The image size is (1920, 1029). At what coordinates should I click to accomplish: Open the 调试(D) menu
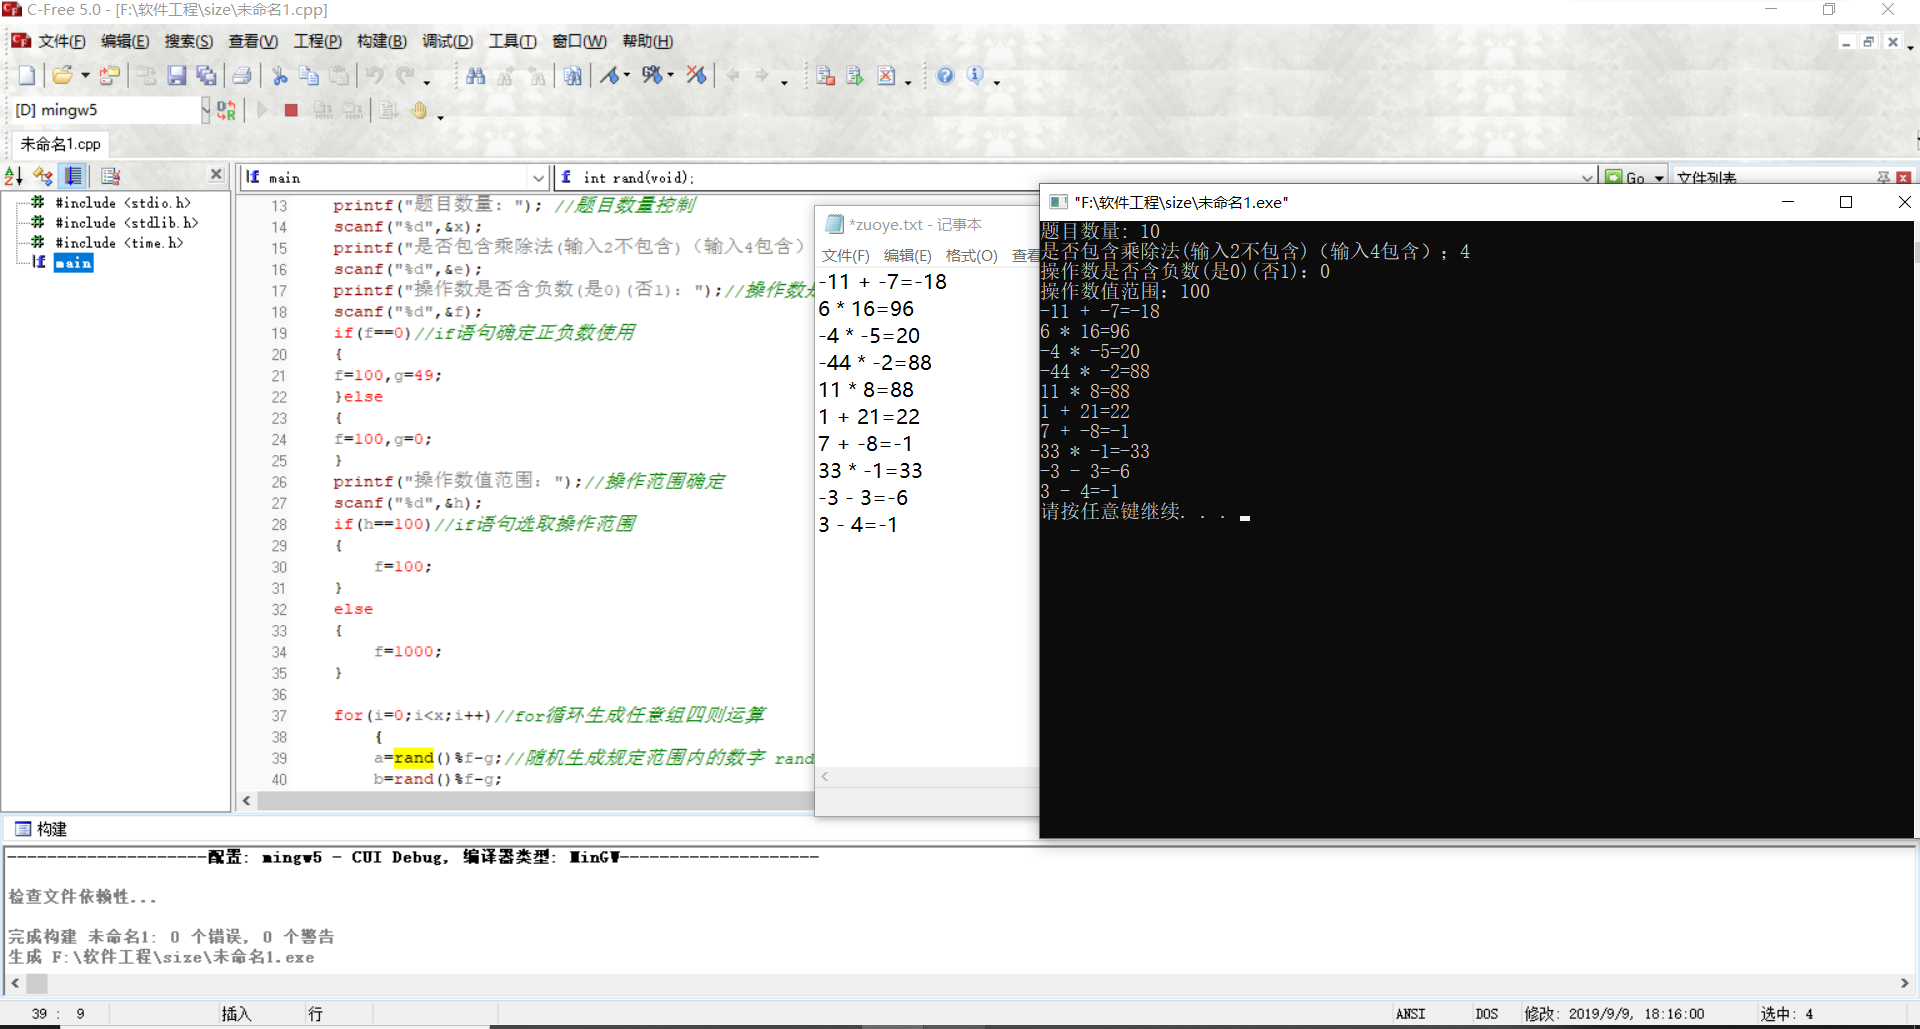pos(447,41)
